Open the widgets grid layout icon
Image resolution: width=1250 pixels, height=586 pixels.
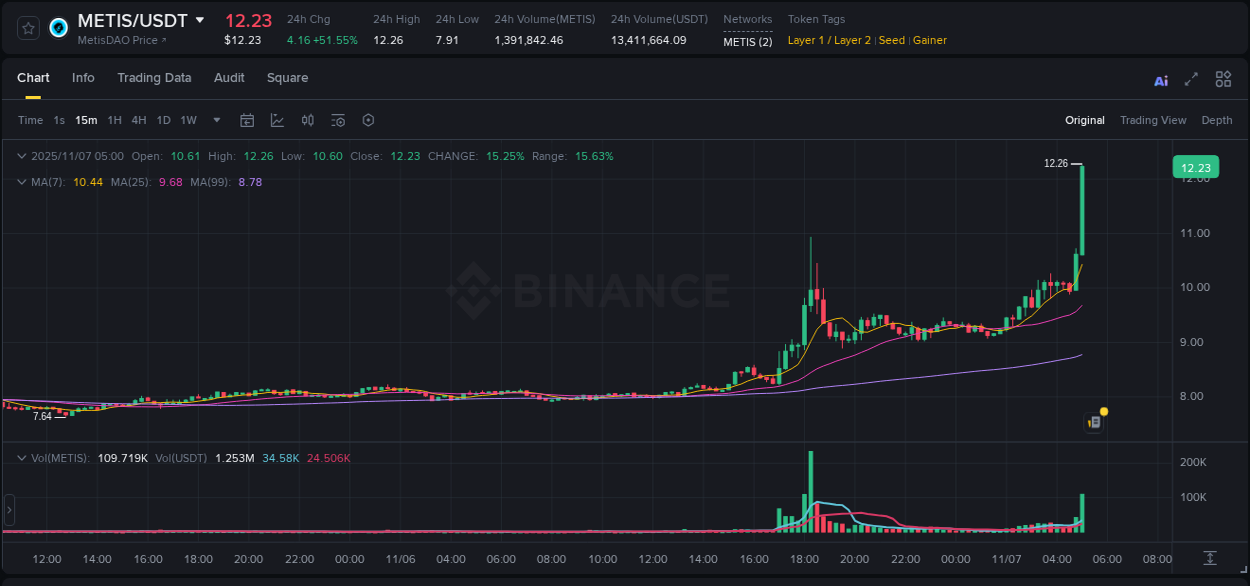click(1223, 79)
